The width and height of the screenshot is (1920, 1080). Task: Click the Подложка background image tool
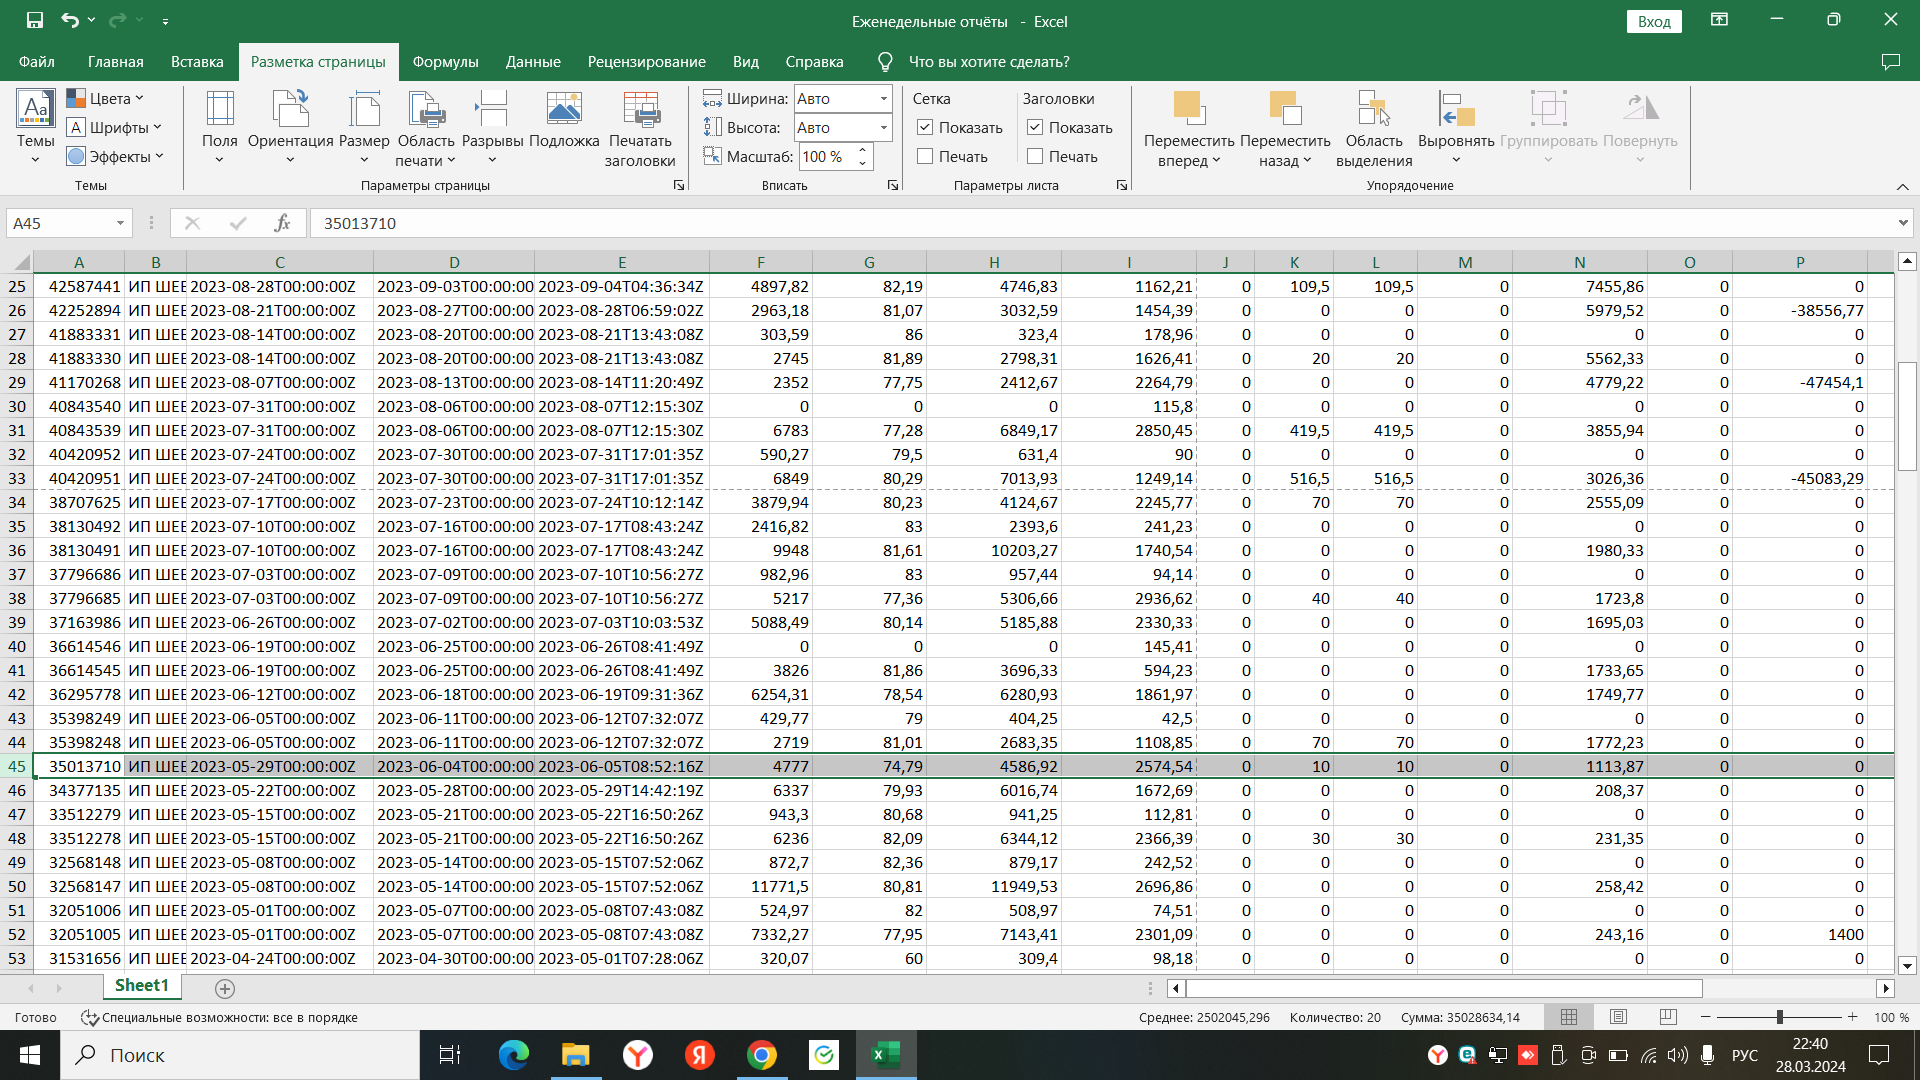click(564, 120)
